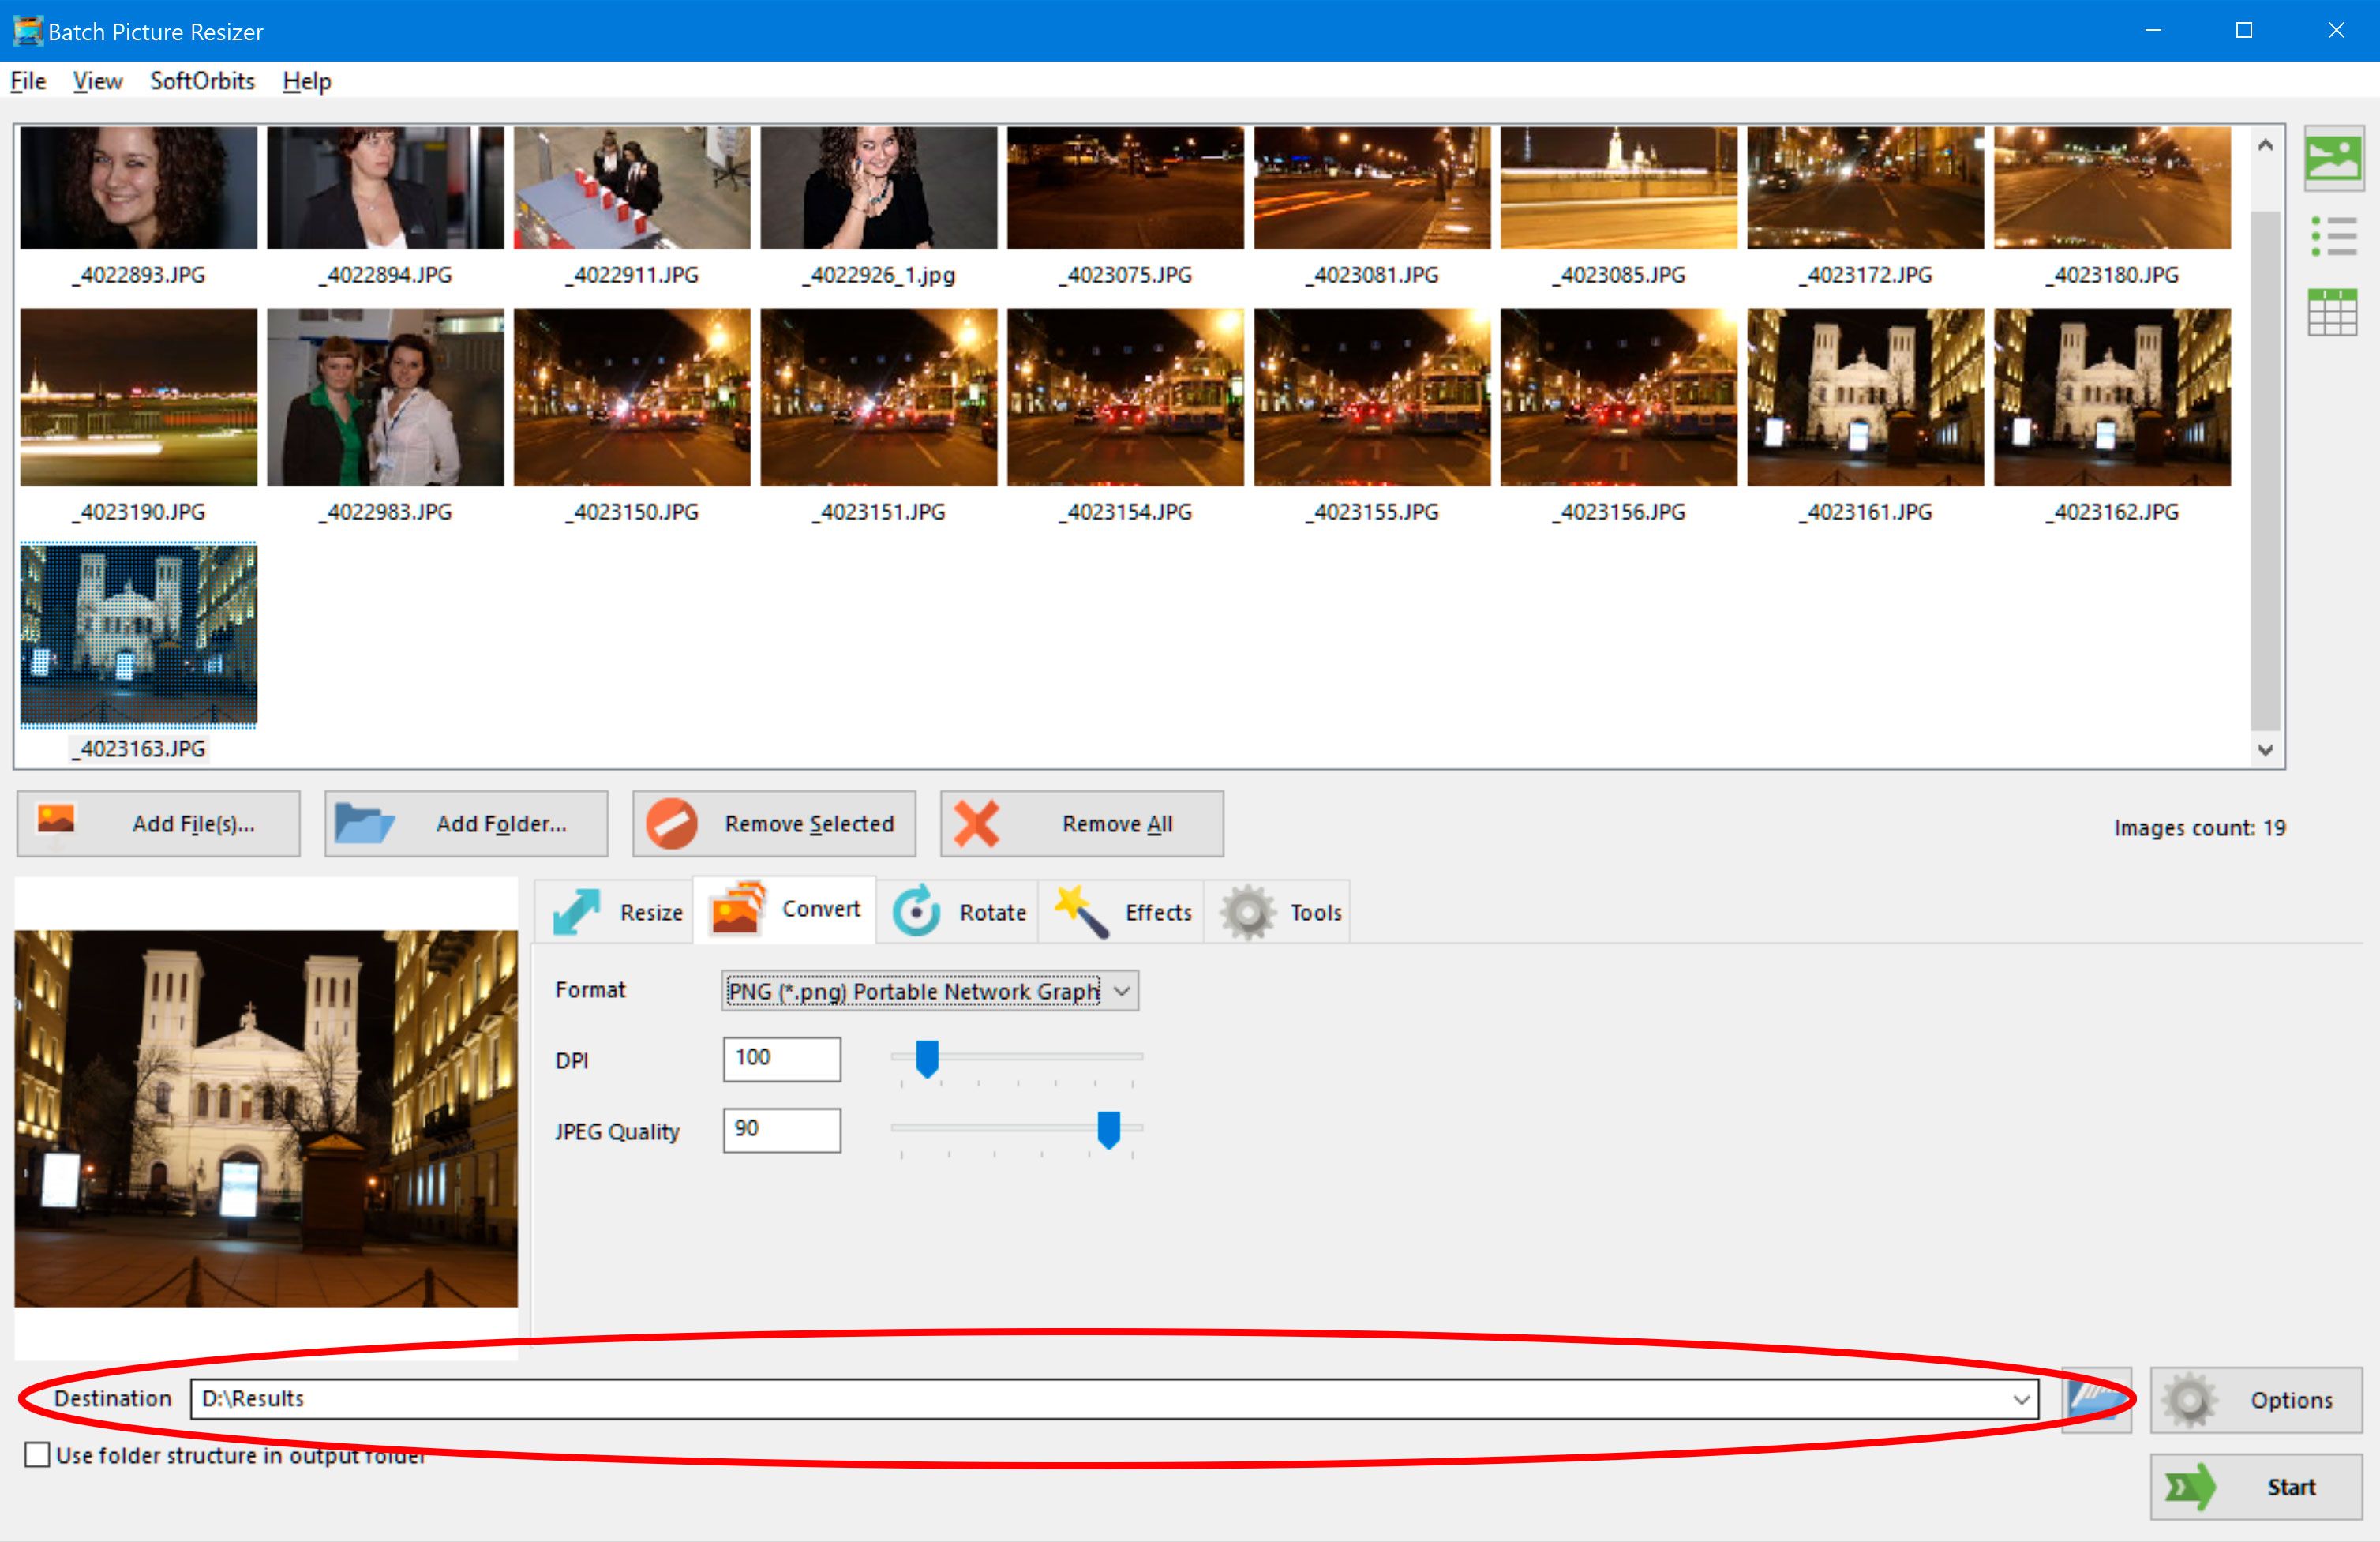The image size is (2380, 1542).
Task: Drag the DPI quality slider
Action: click(x=928, y=1056)
